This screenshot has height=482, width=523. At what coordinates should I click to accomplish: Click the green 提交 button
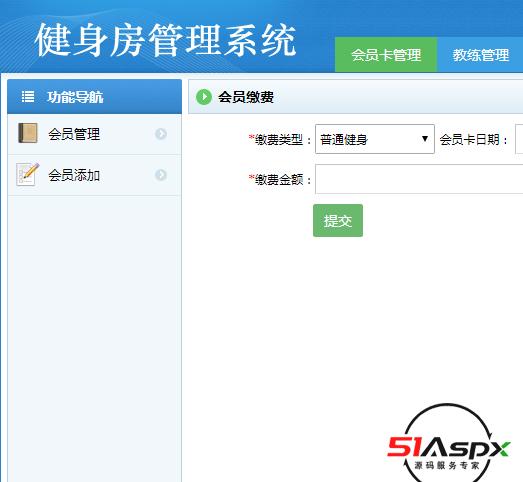[338, 220]
